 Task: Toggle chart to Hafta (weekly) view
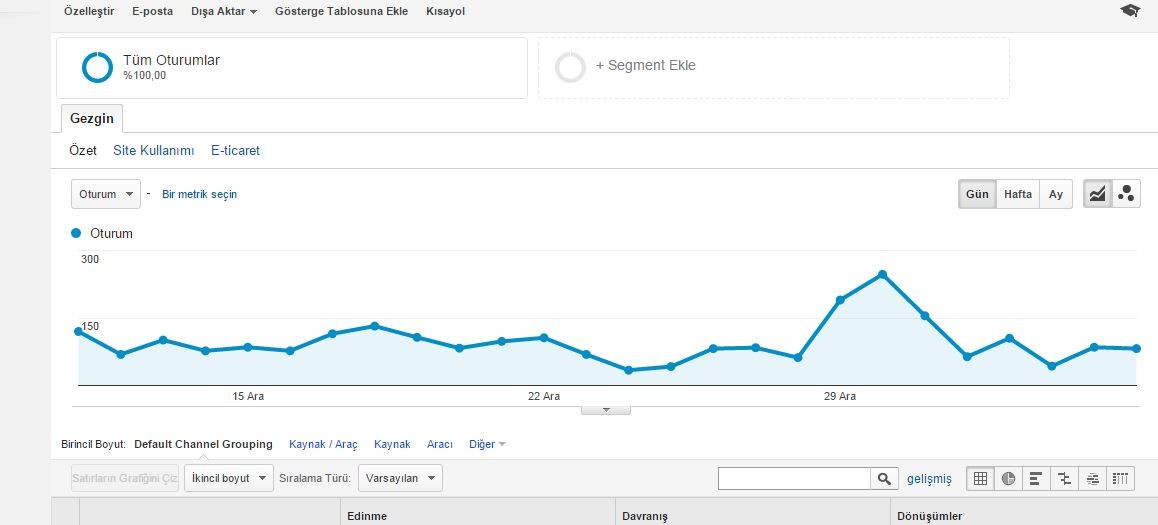tap(1018, 194)
